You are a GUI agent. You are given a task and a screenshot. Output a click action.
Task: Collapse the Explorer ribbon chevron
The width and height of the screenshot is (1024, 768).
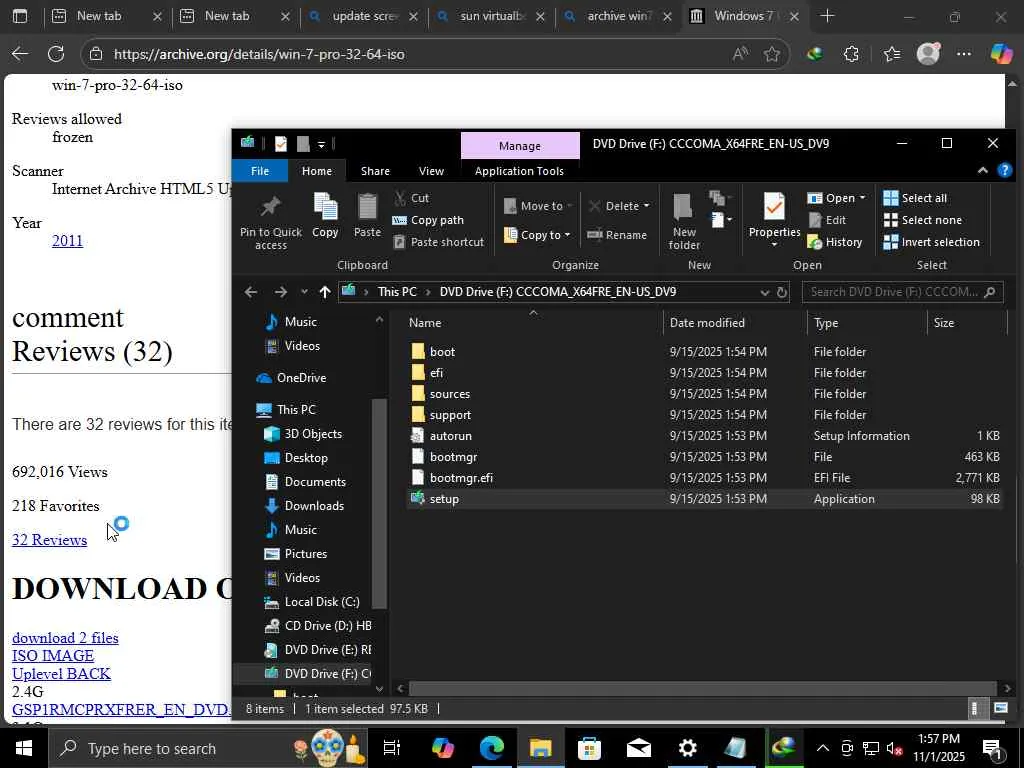(x=982, y=170)
